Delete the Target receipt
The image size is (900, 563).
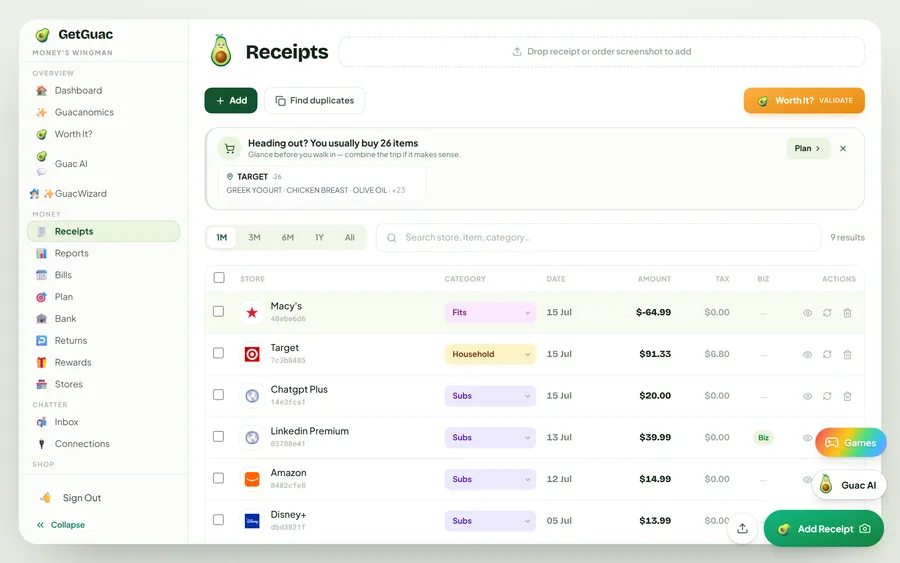[847, 355]
